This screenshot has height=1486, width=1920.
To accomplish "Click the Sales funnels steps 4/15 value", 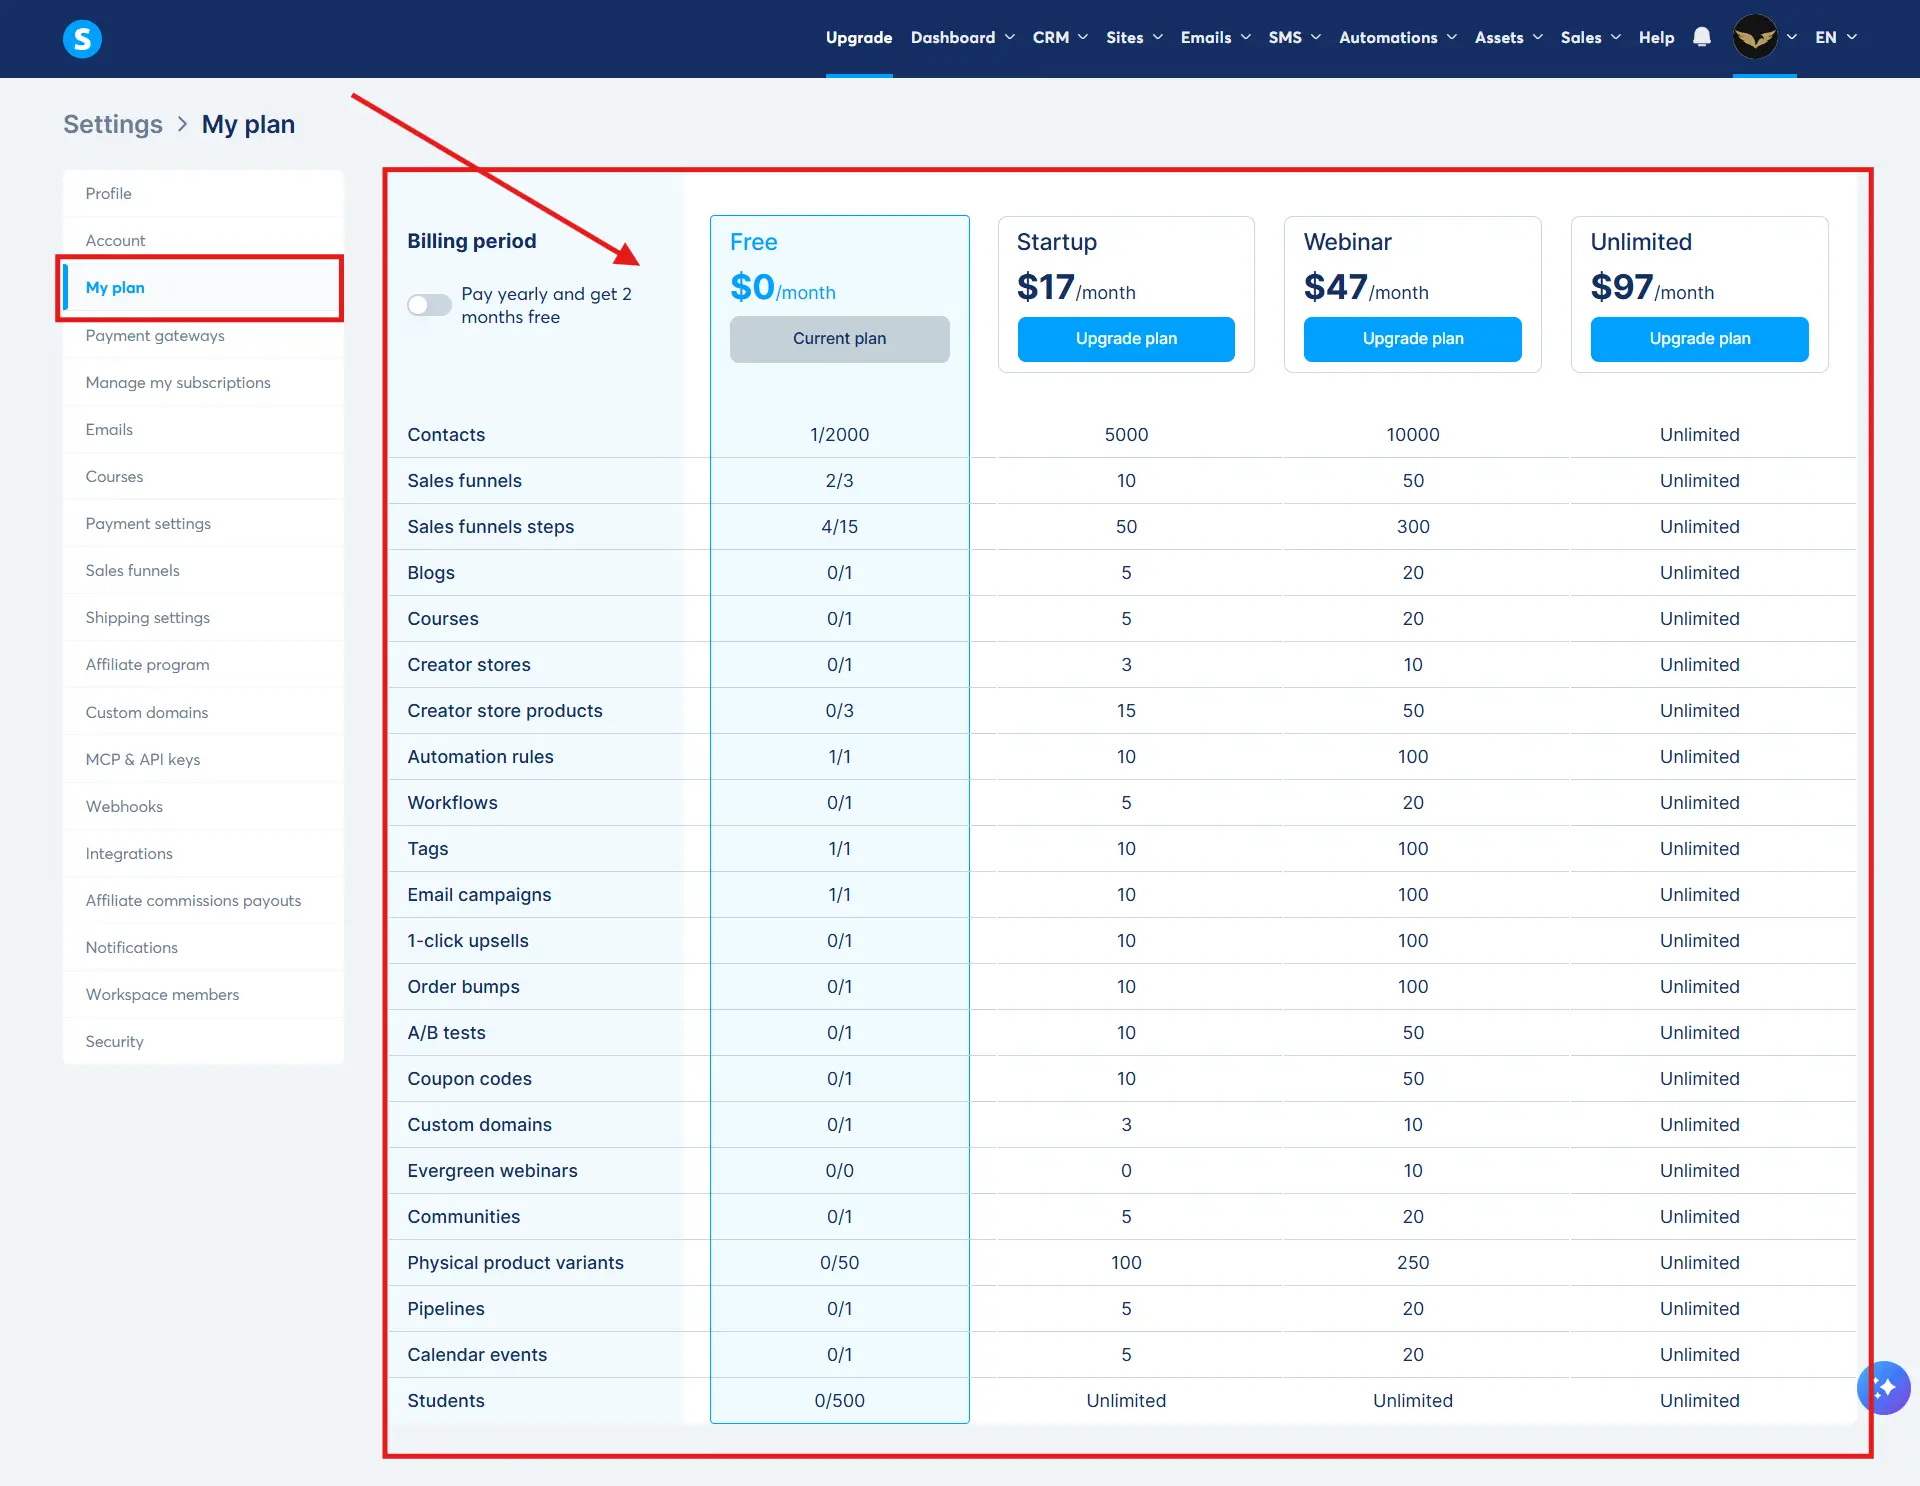I will click(x=840, y=527).
